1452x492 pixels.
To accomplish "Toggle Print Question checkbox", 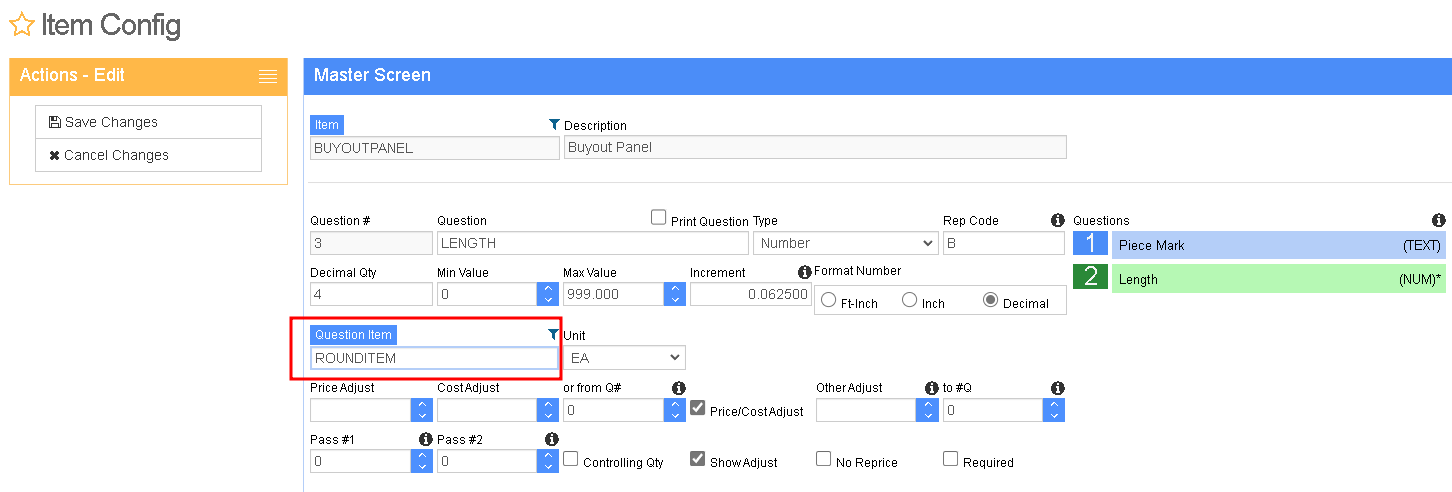I will [x=658, y=217].
